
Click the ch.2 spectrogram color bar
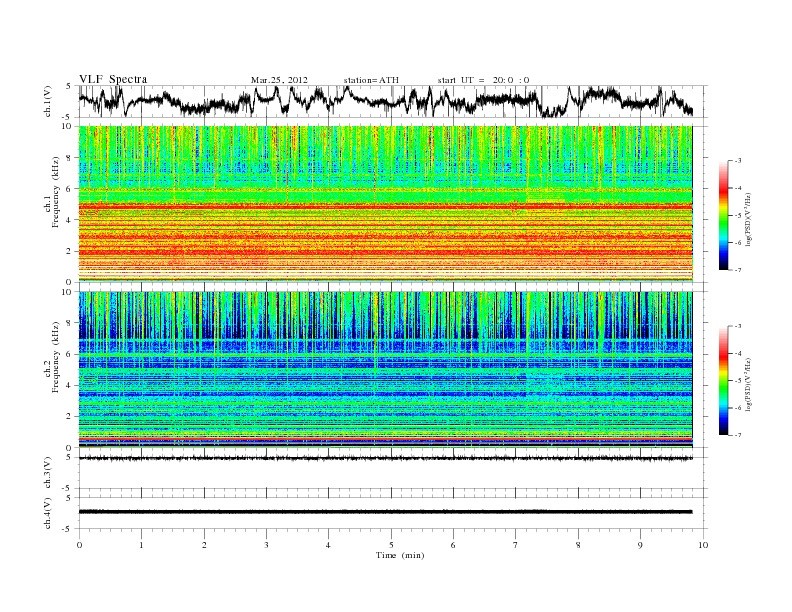[724, 380]
